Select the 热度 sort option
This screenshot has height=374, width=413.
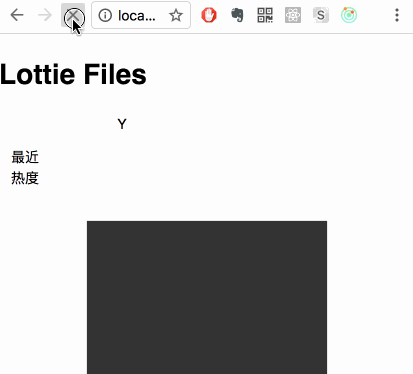click(25, 178)
